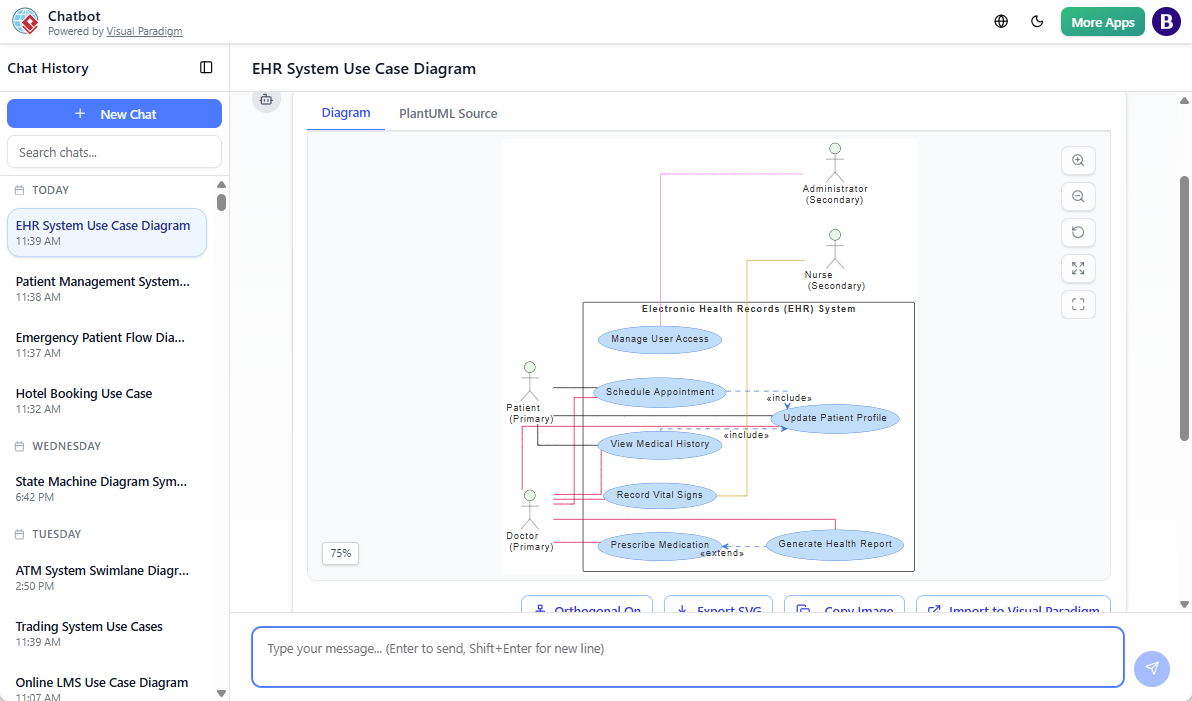Open the B user profile avatar
The image size is (1192, 701).
coord(1166,21)
